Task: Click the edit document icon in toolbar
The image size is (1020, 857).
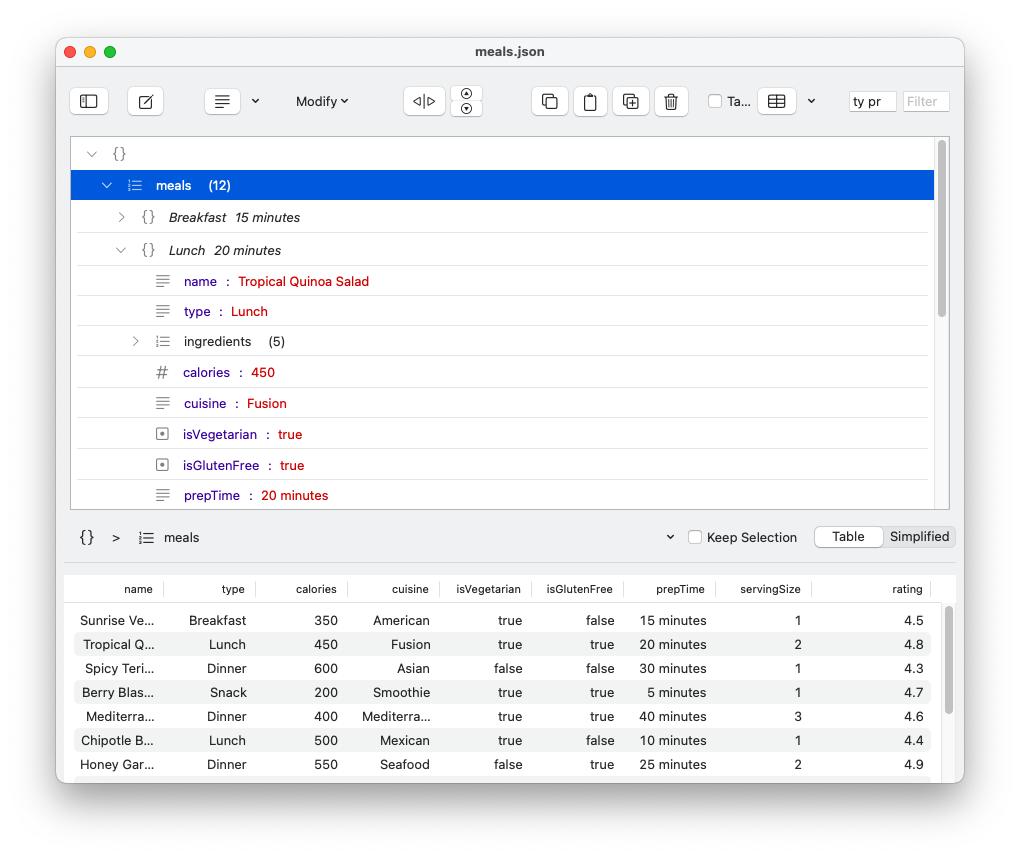Action: coord(145,101)
